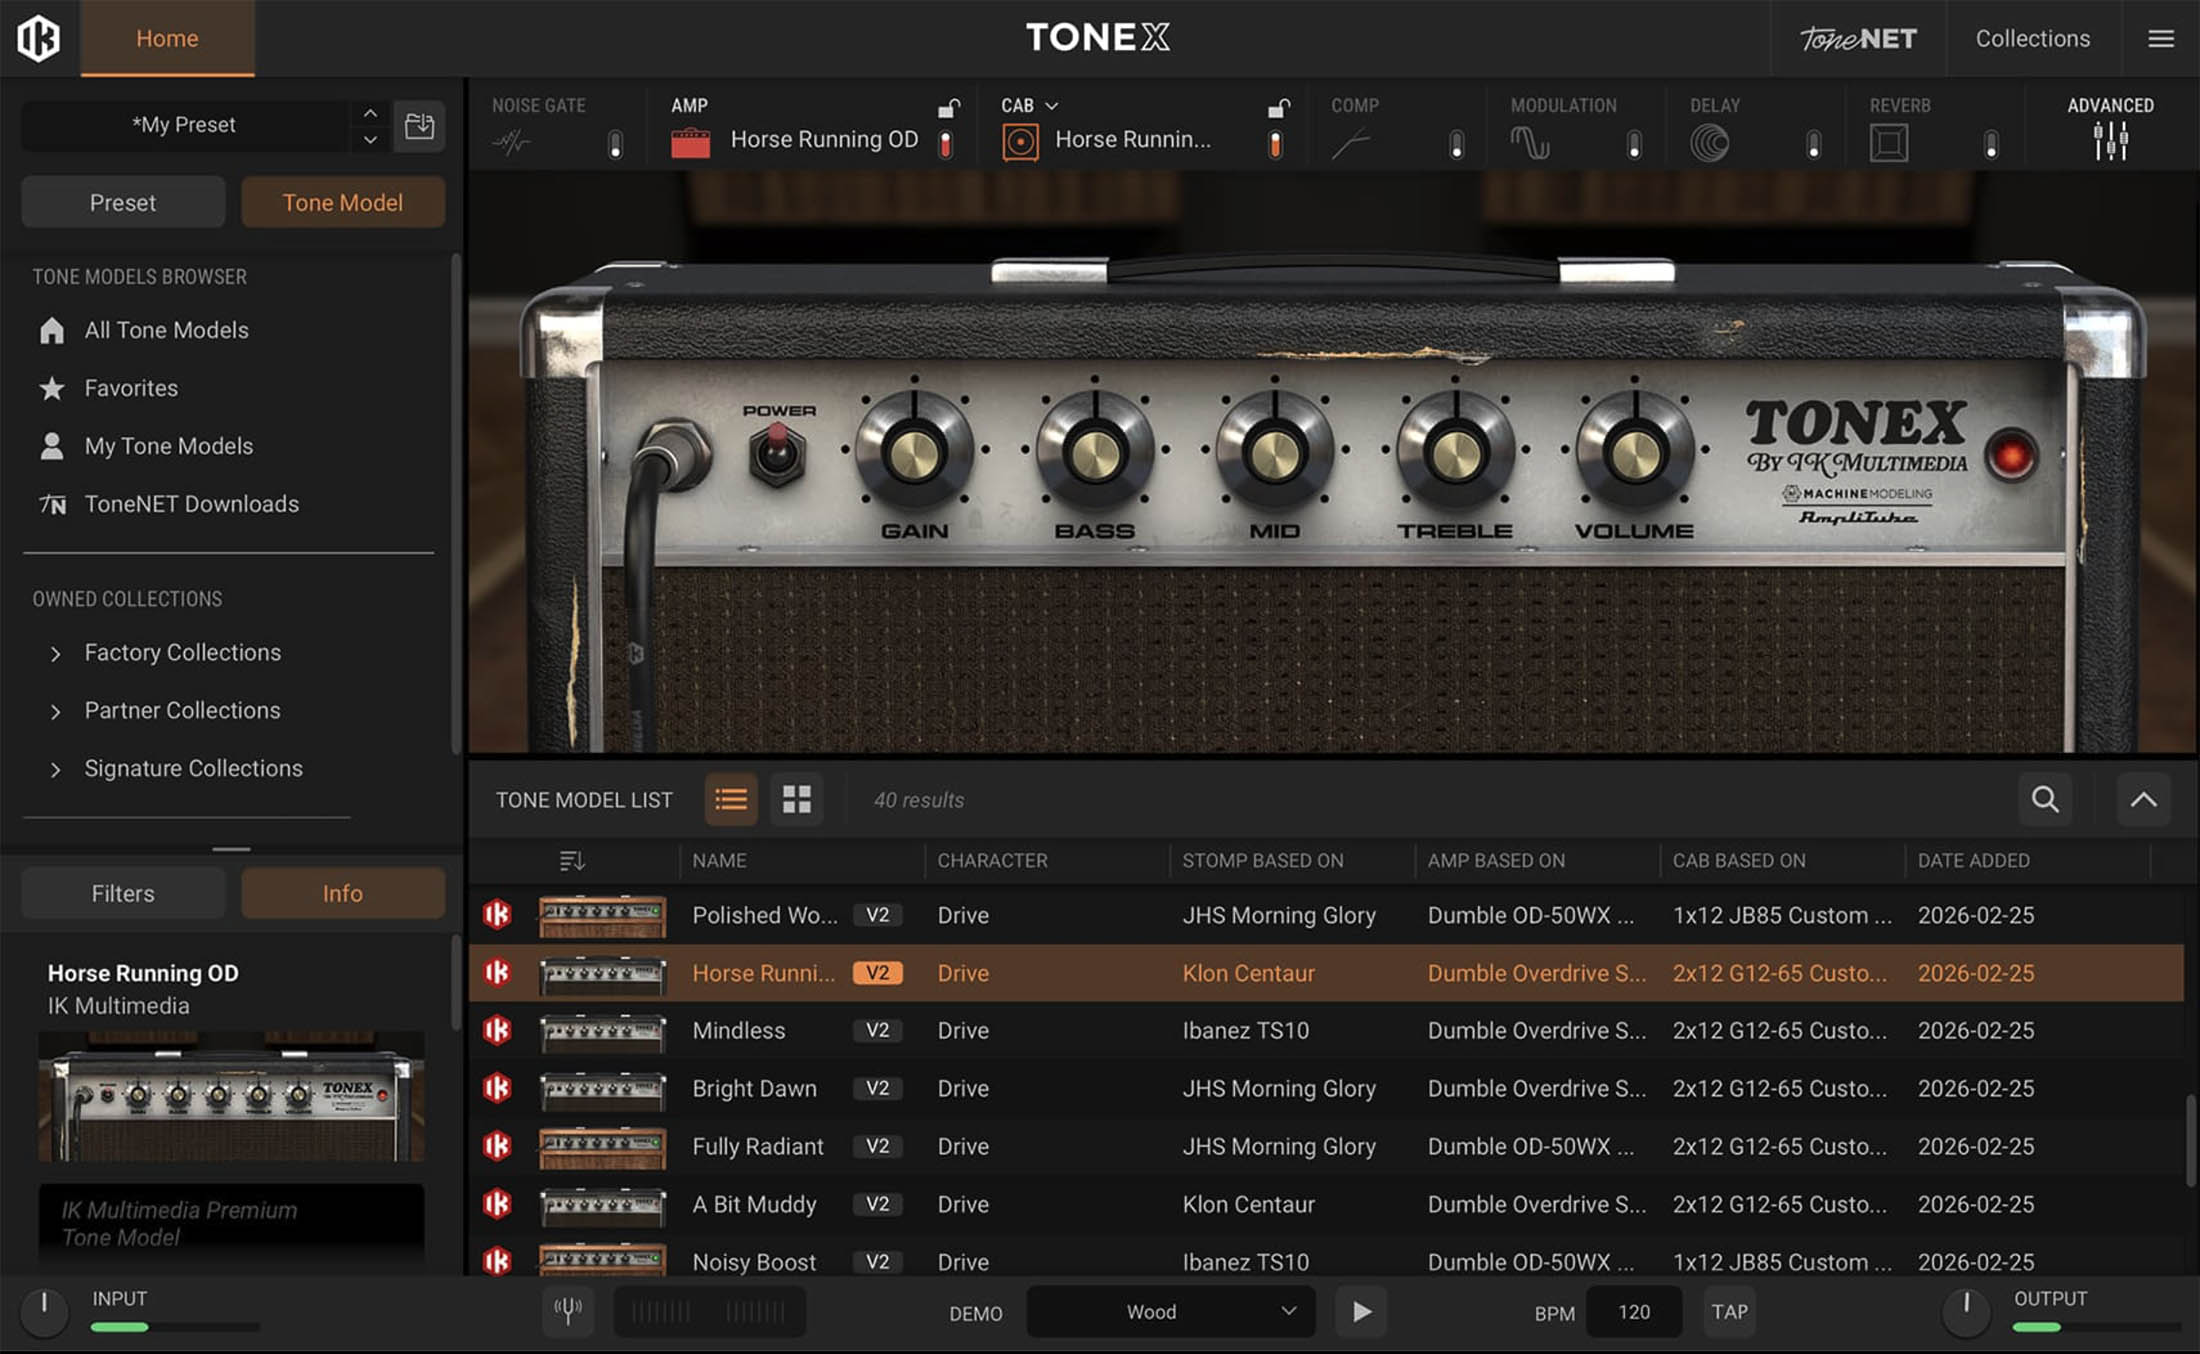The height and width of the screenshot is (1354, 2200).
Task: Open the hamburger menu
Action: pyautogui.click(x=2160, y=38)
